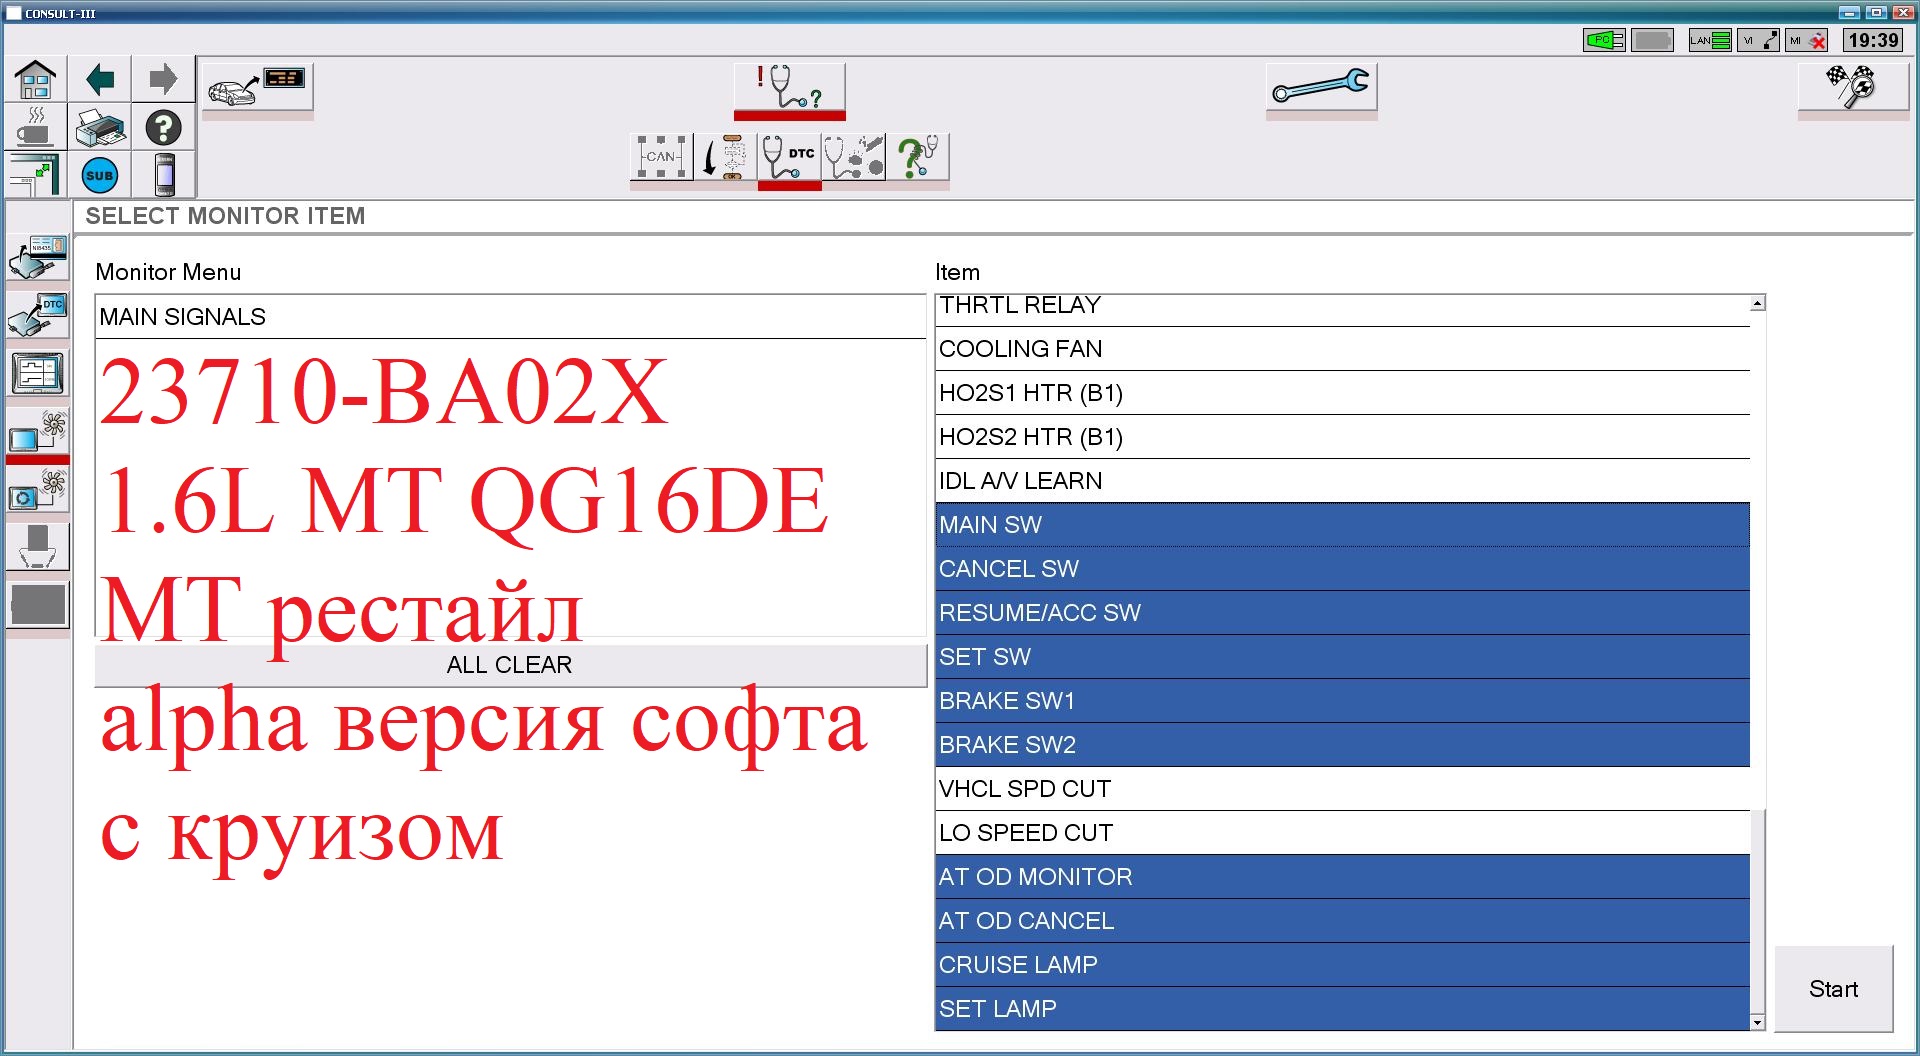Select MAIN SIGNALS in Monitor Menu
Image resolution: width=1920 pixels, height=1056 pixels.
point(510,317)
